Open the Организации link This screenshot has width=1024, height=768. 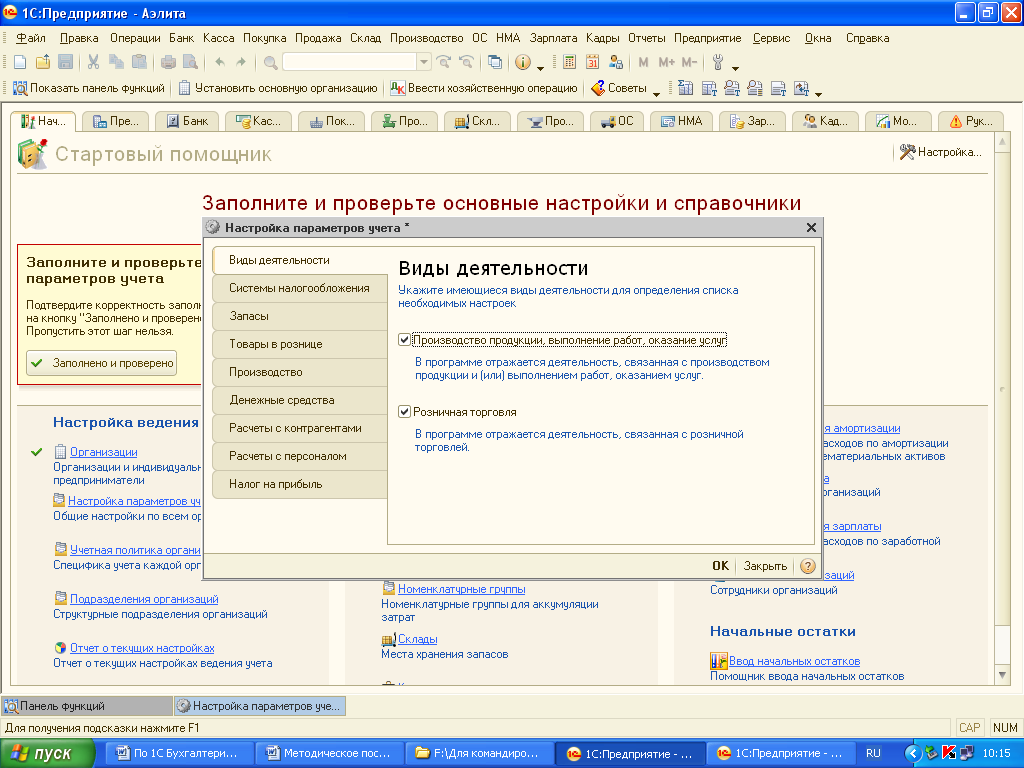coord(104,452)
